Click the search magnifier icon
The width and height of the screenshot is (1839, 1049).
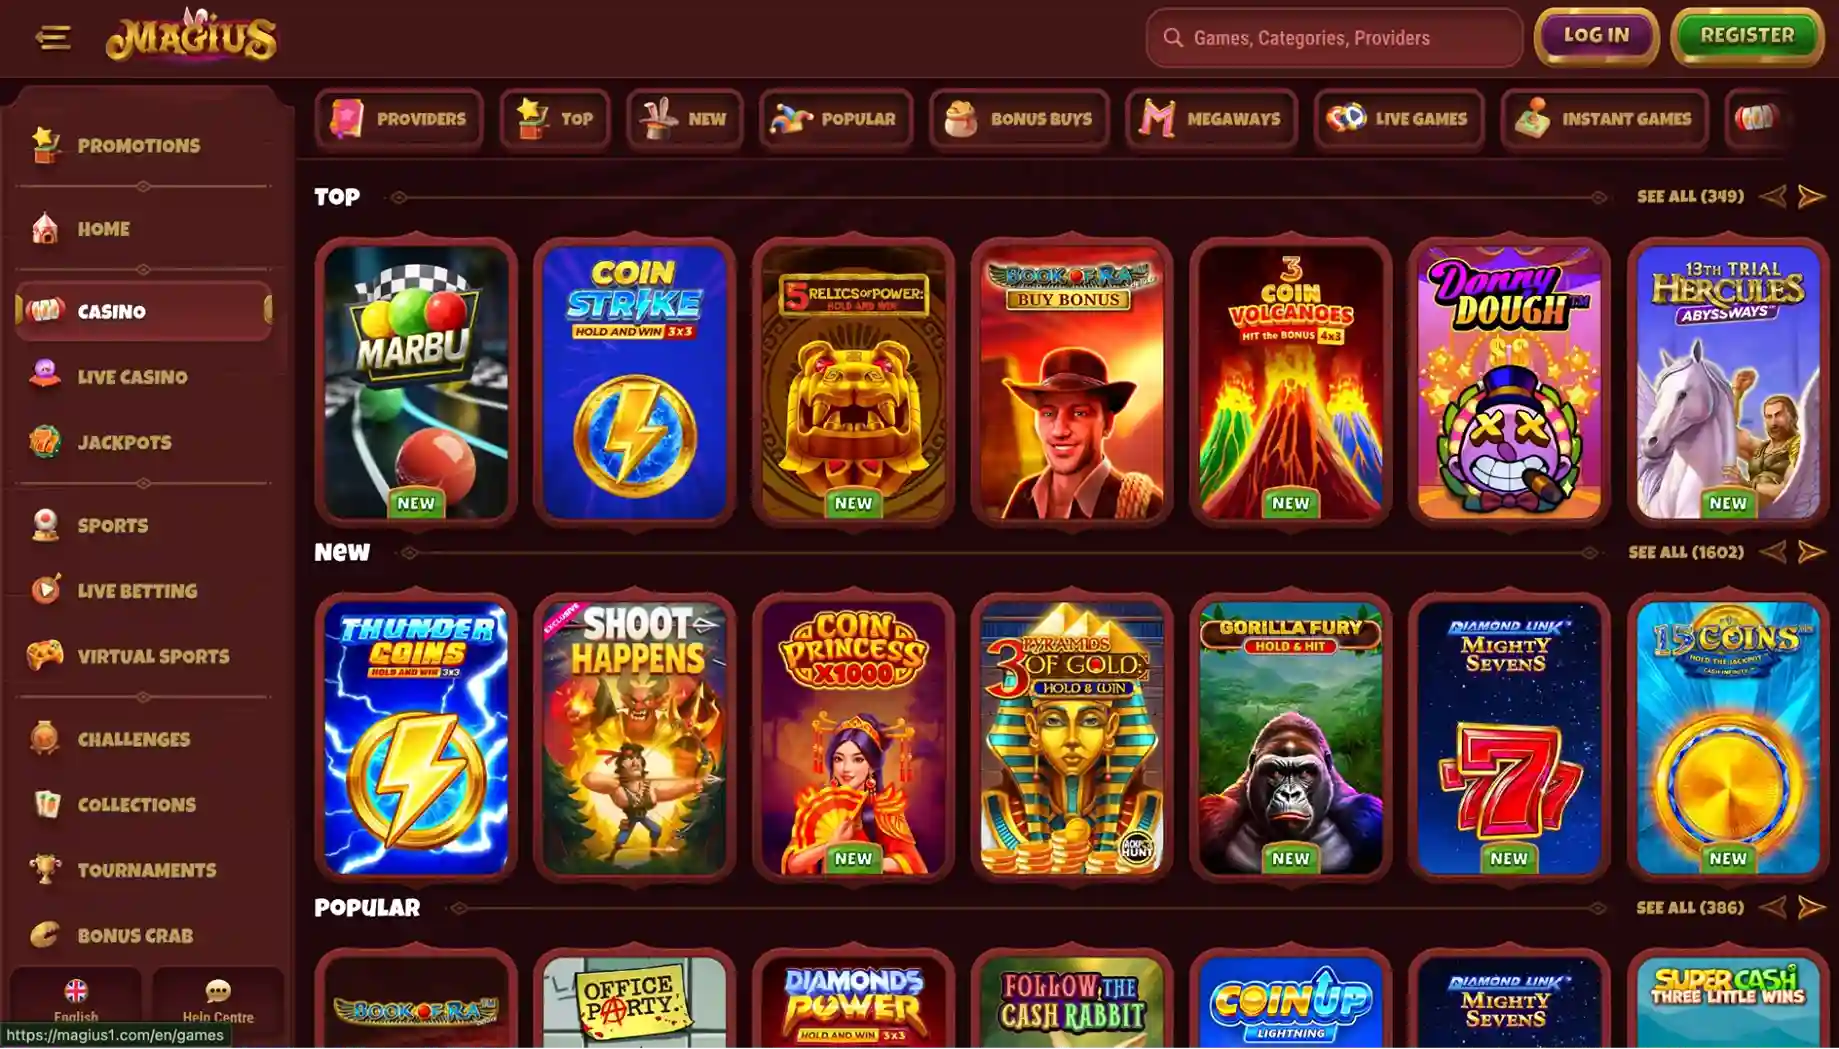[x=1173, y=38]
